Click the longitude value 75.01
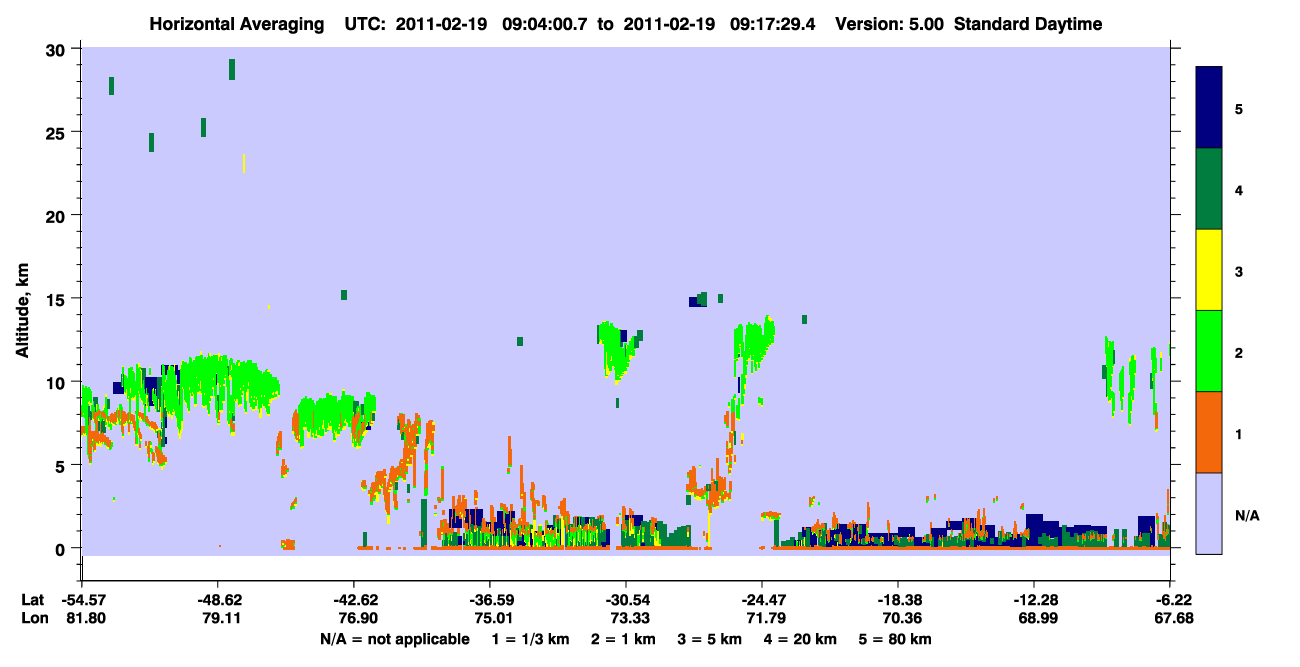 (492, 618)
